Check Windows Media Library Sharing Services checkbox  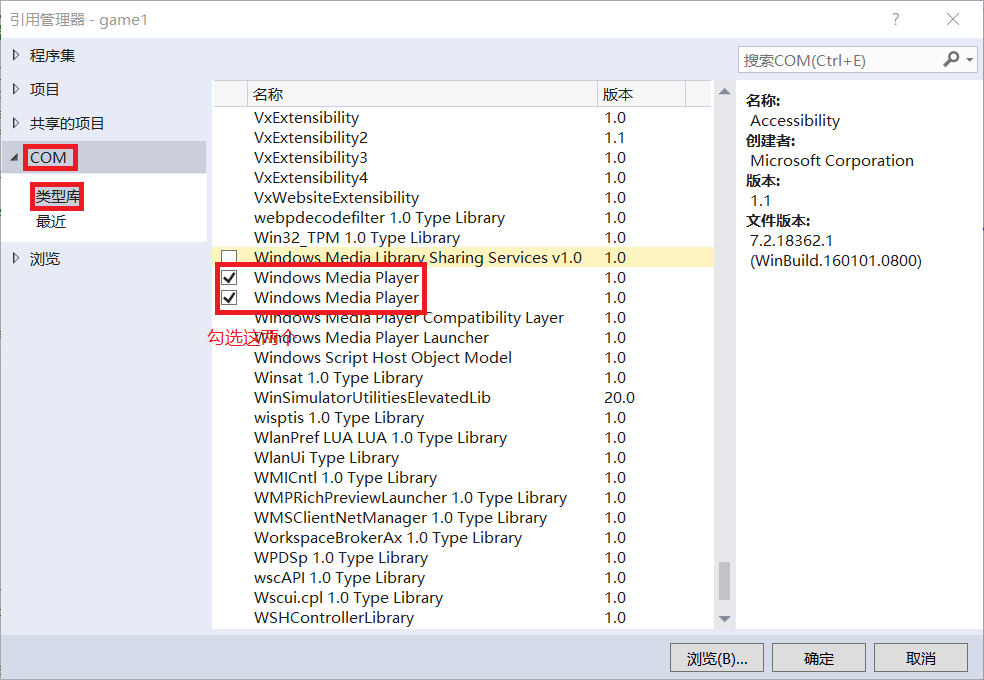tap(229, 257)
